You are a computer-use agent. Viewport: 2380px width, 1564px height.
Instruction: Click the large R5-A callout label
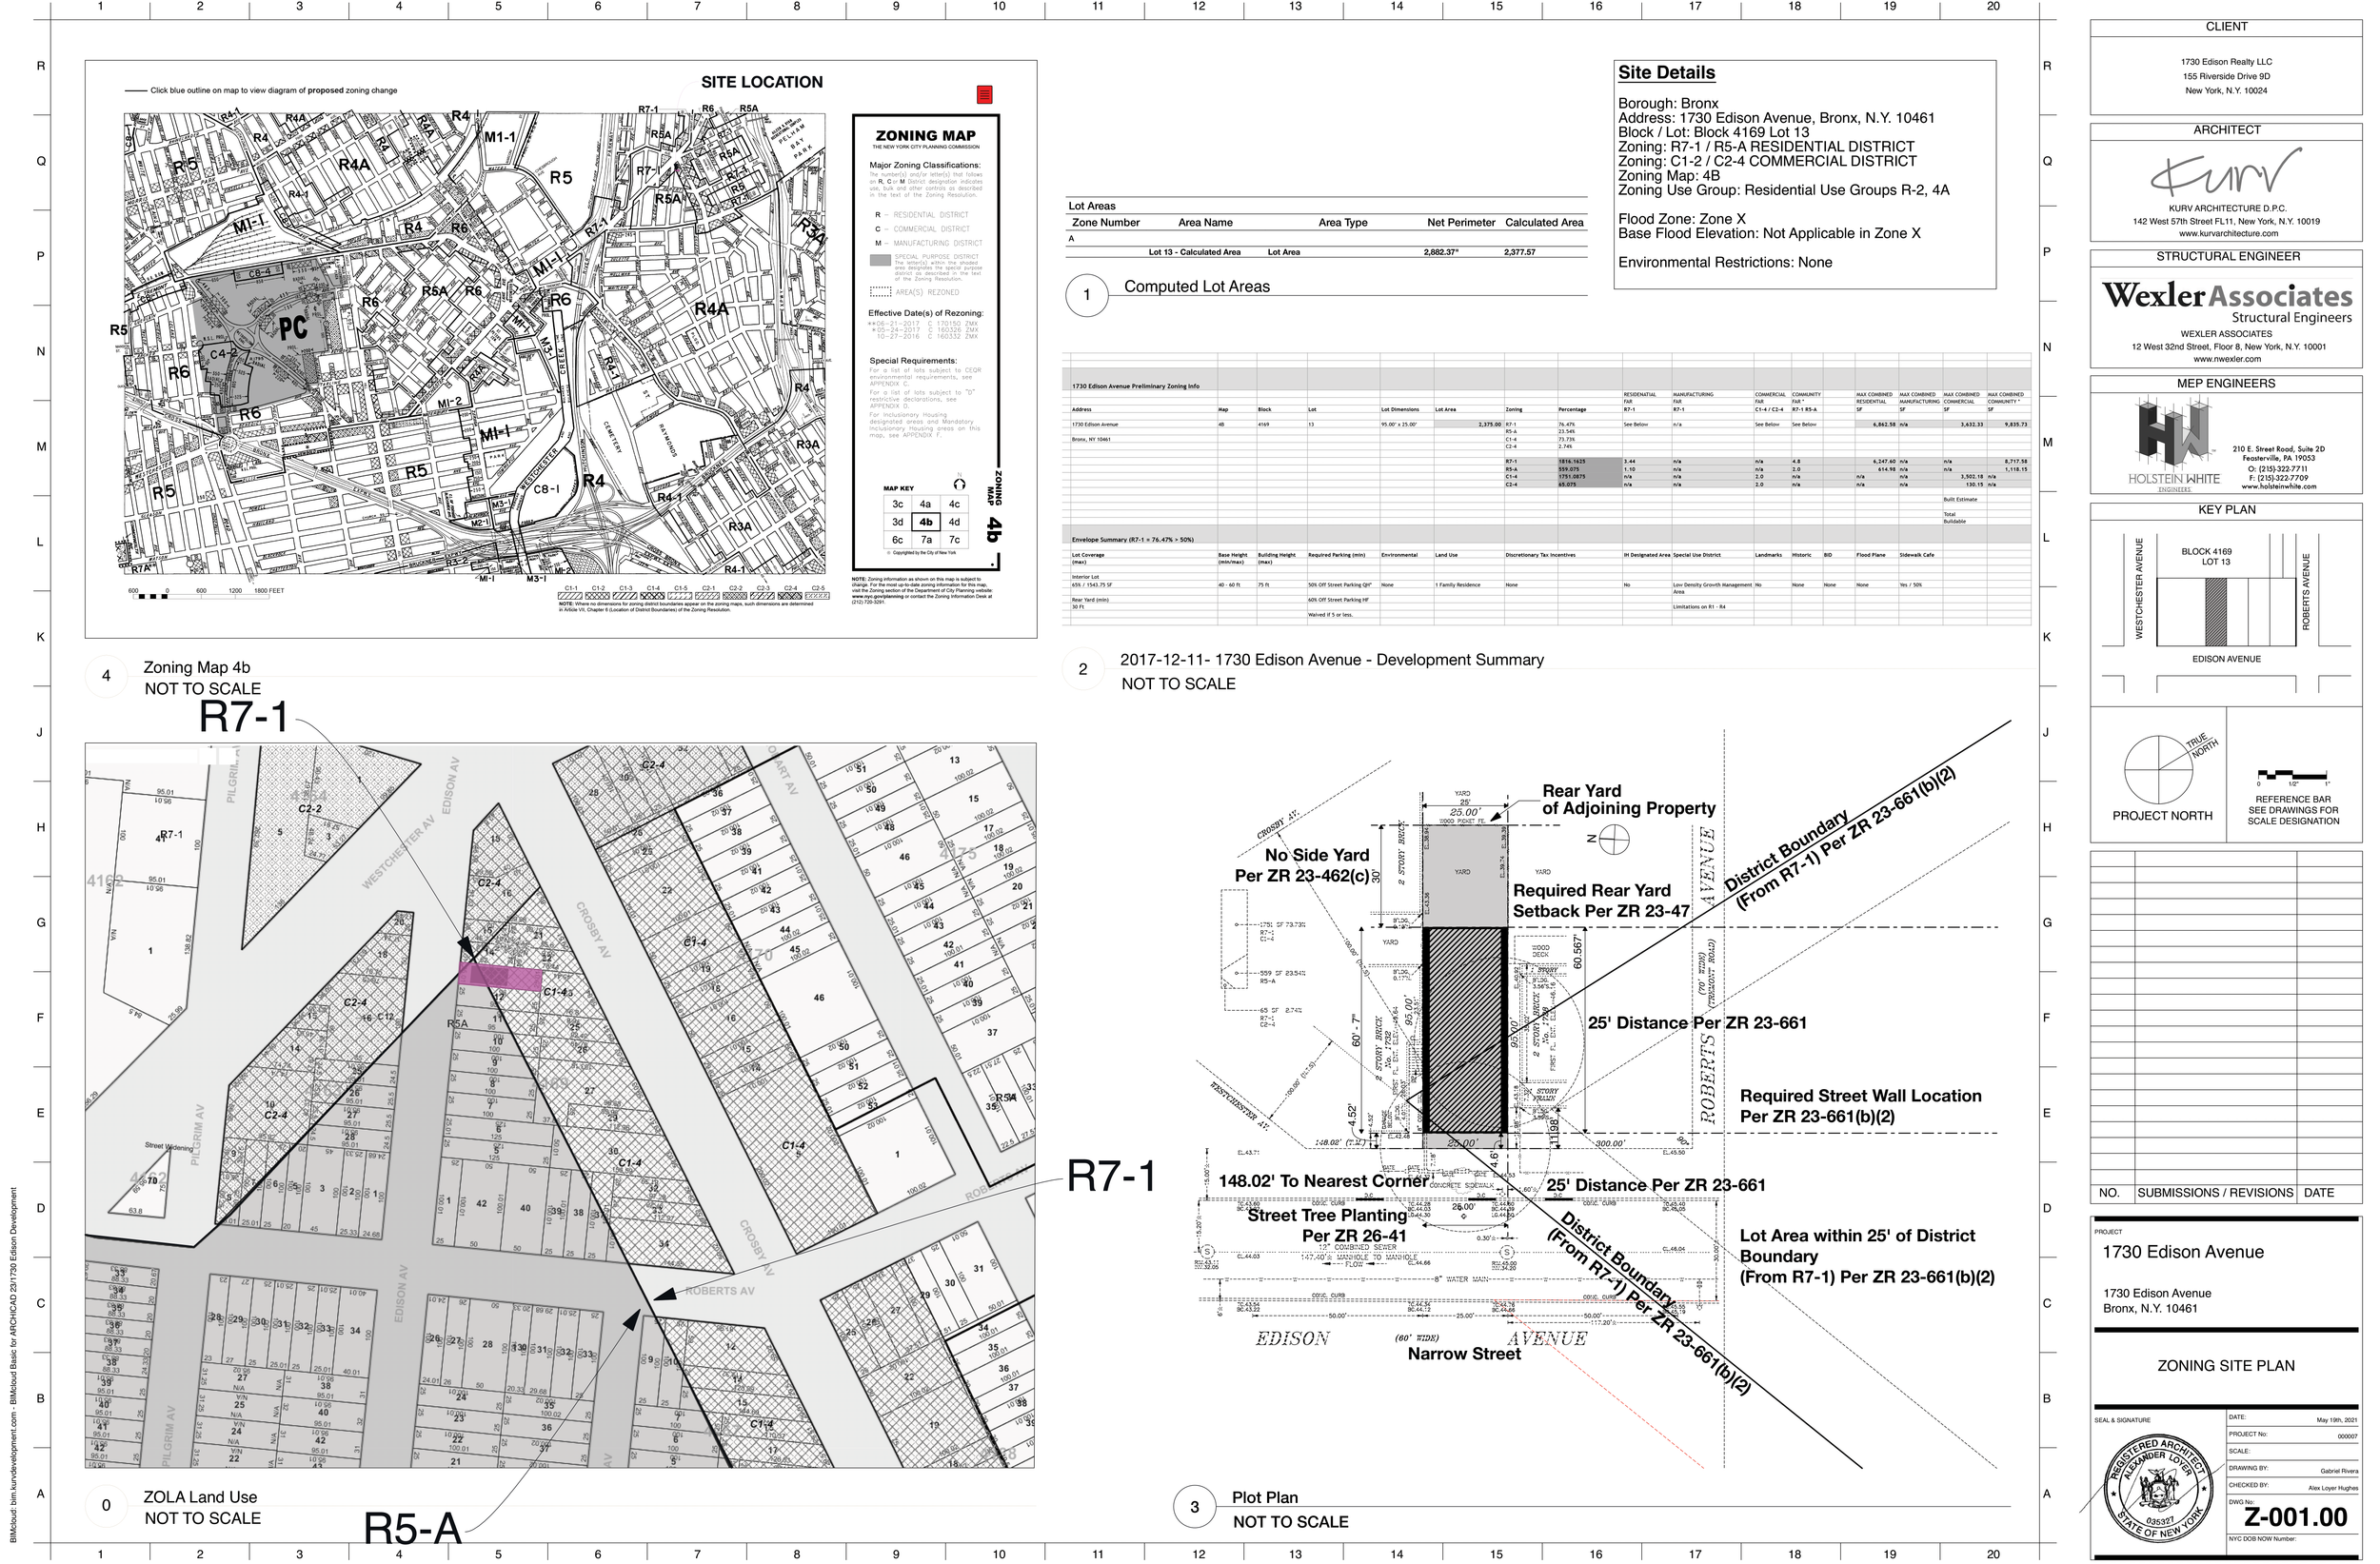click(412, 1530)
